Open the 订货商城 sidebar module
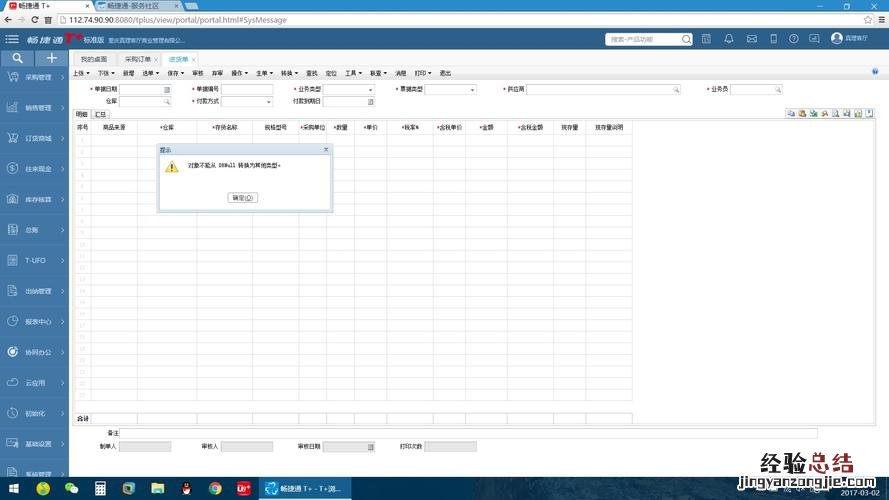Viewport: 889px width, 500px height. pos(35,138)
